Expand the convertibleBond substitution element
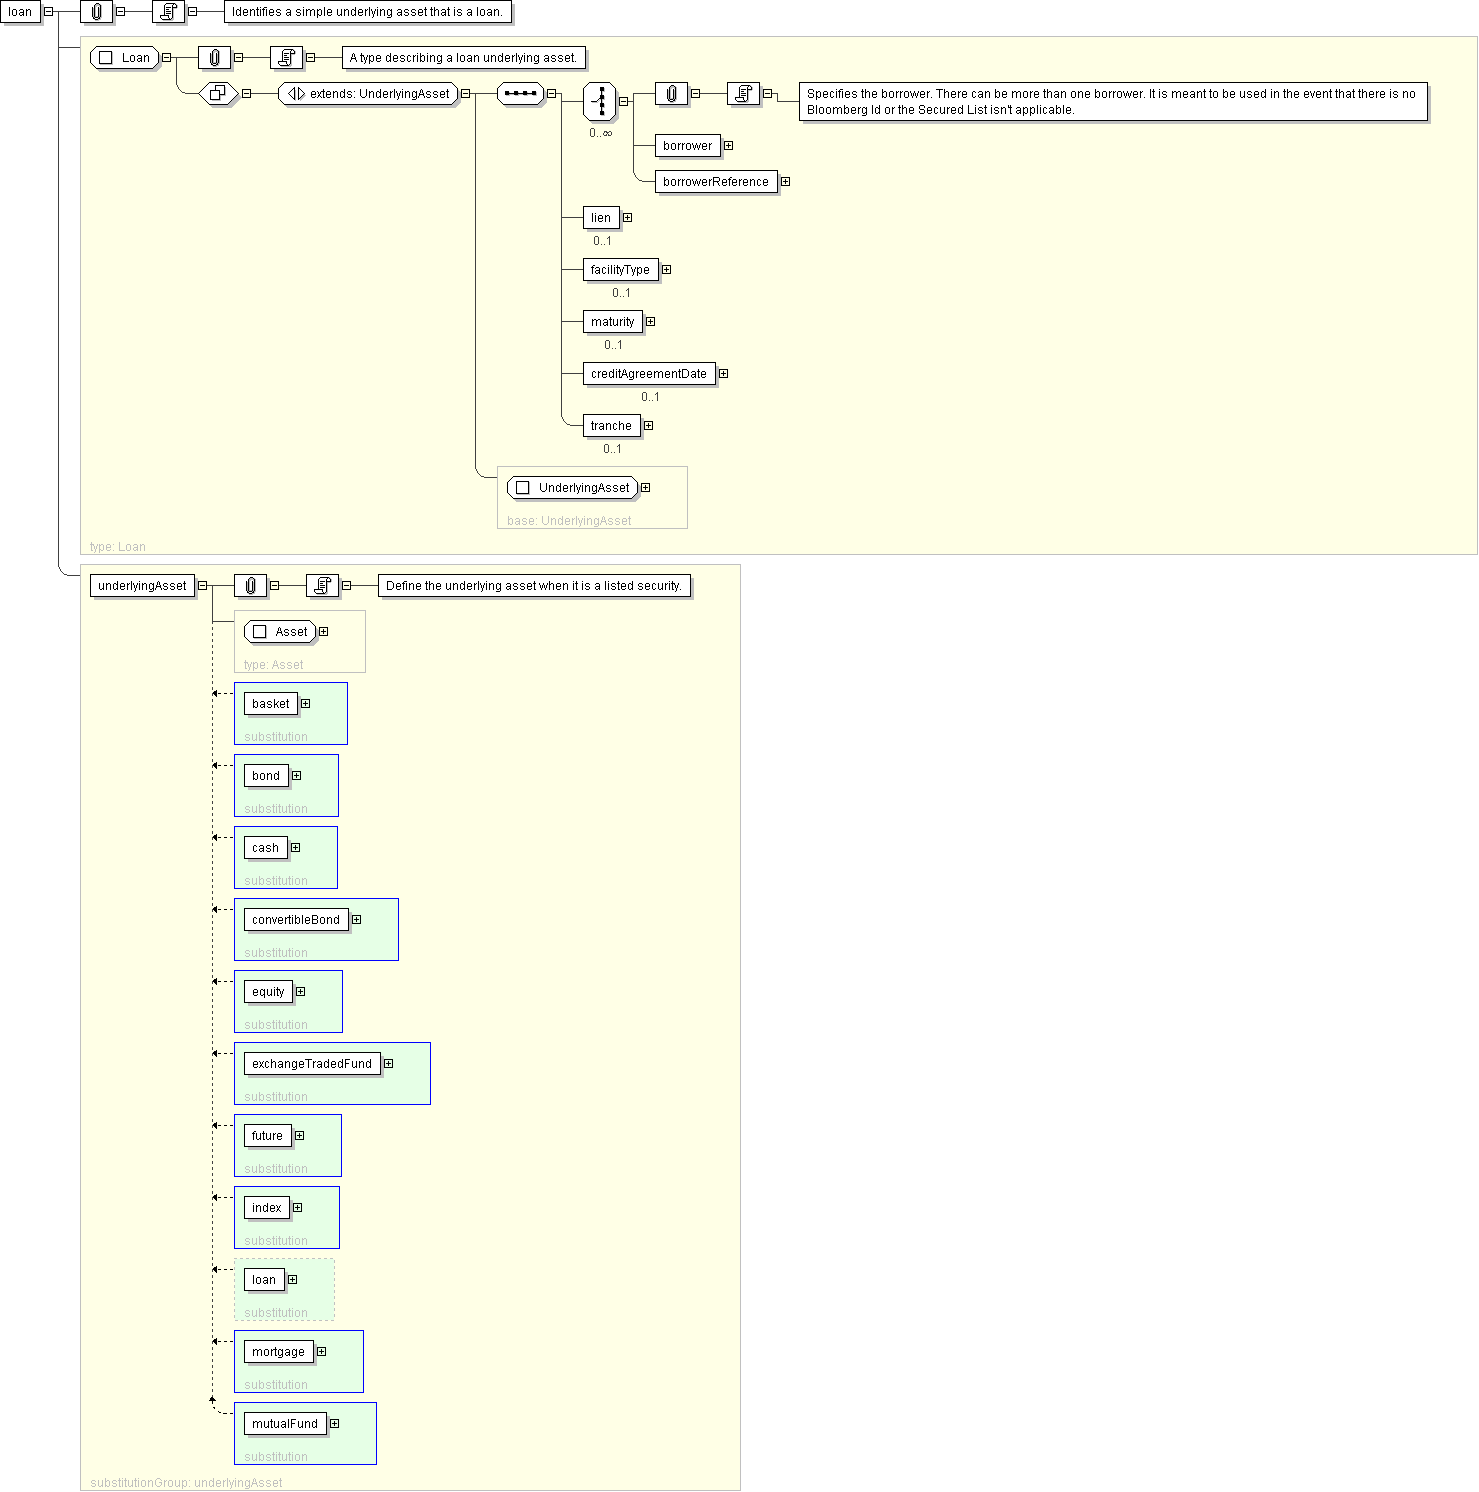The image size is (1479, 1492). click(x=356, y=920)
